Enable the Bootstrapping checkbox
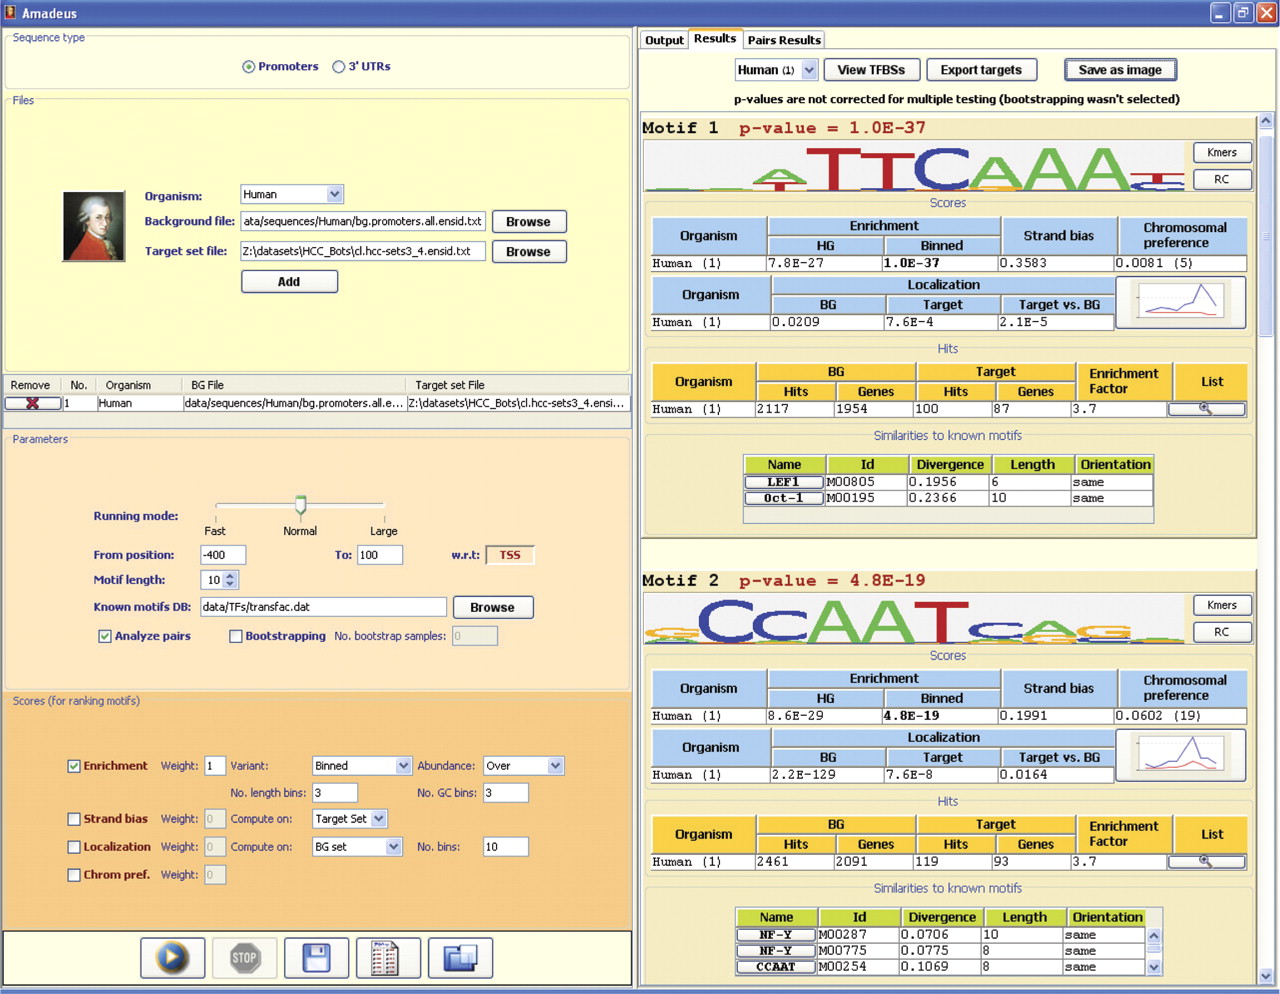The height and width of the screenshot is (994, 1280). [236, 636]
